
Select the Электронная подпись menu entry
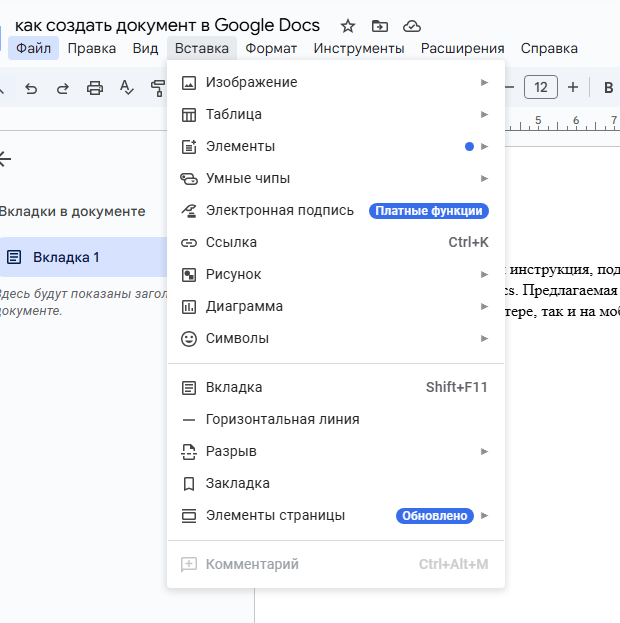pyautogui.click(x=336, y=211)
